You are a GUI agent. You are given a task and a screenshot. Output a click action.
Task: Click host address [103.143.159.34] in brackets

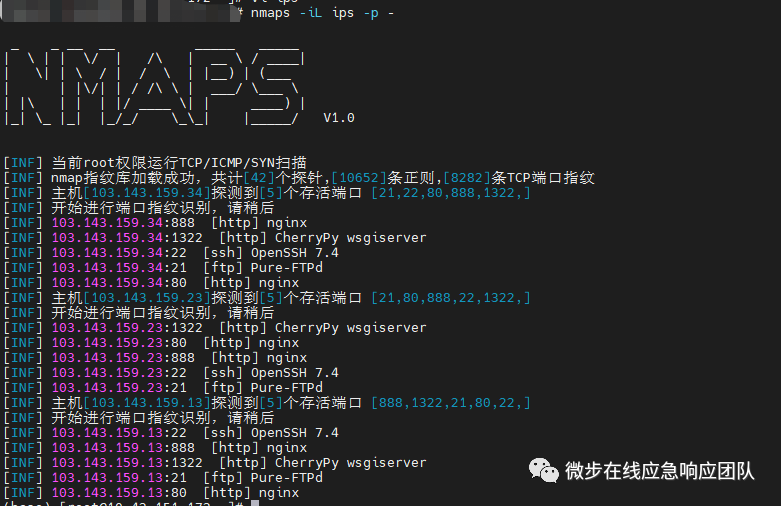point(147,193)
